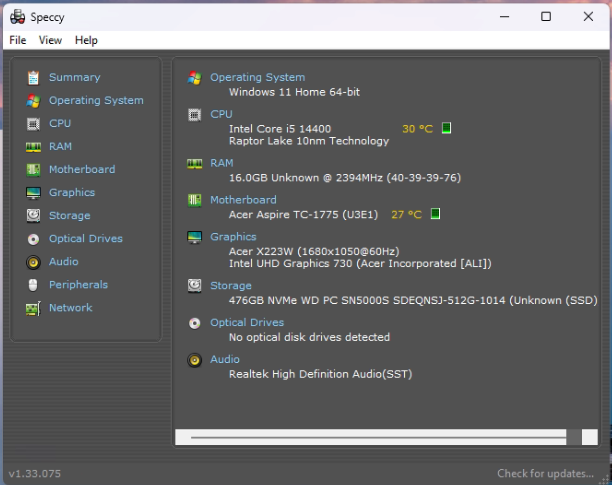The width and height of the screenshot is (612, 485).
Task: Click the Windows flag icon in summary panel
Action: pos(194,78)
